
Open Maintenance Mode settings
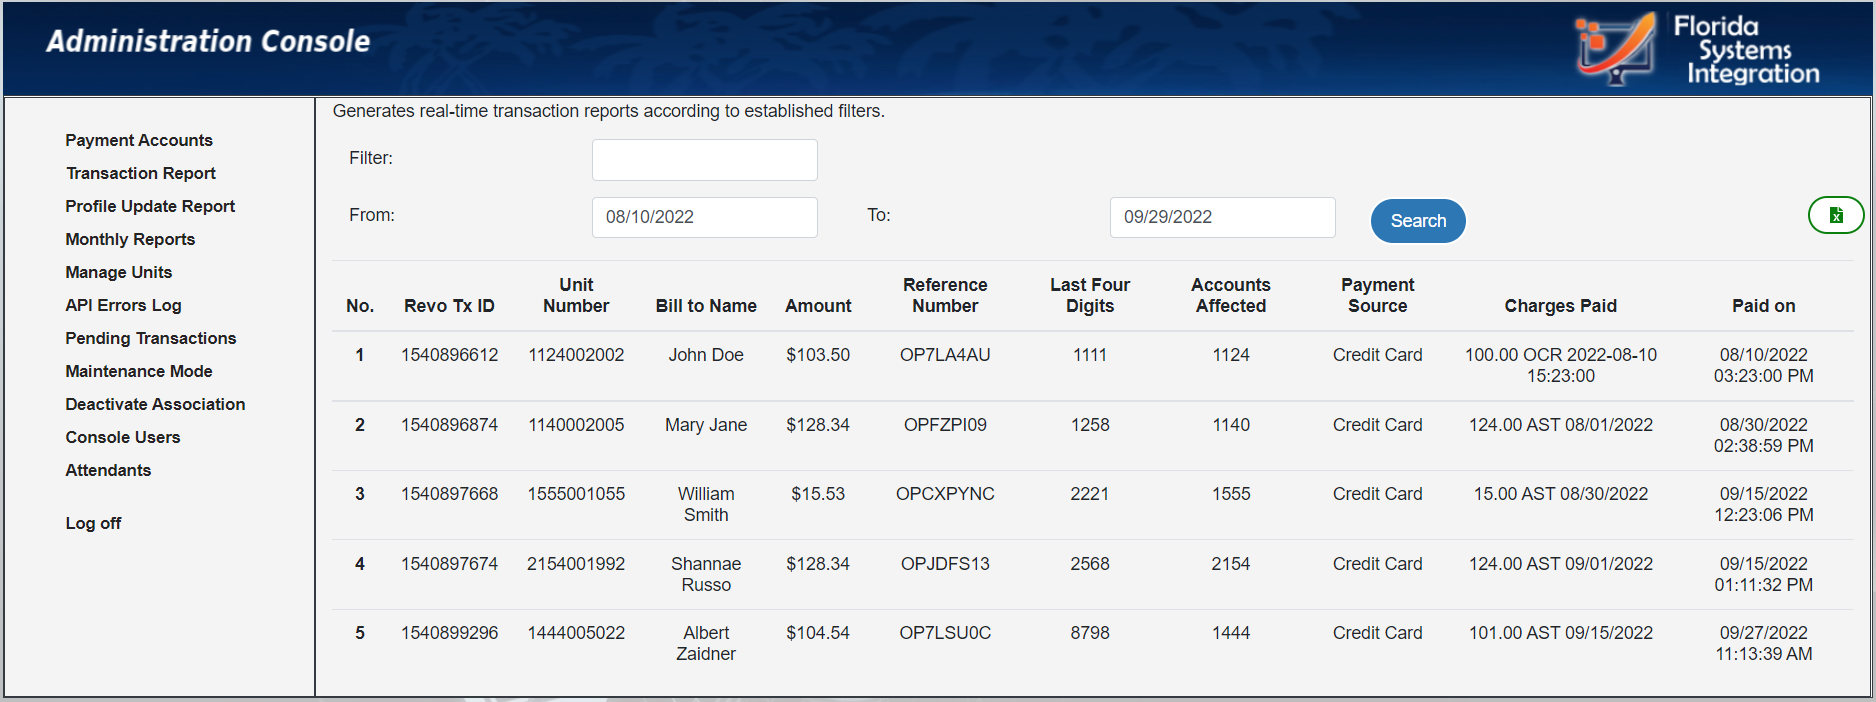point(139,371)
